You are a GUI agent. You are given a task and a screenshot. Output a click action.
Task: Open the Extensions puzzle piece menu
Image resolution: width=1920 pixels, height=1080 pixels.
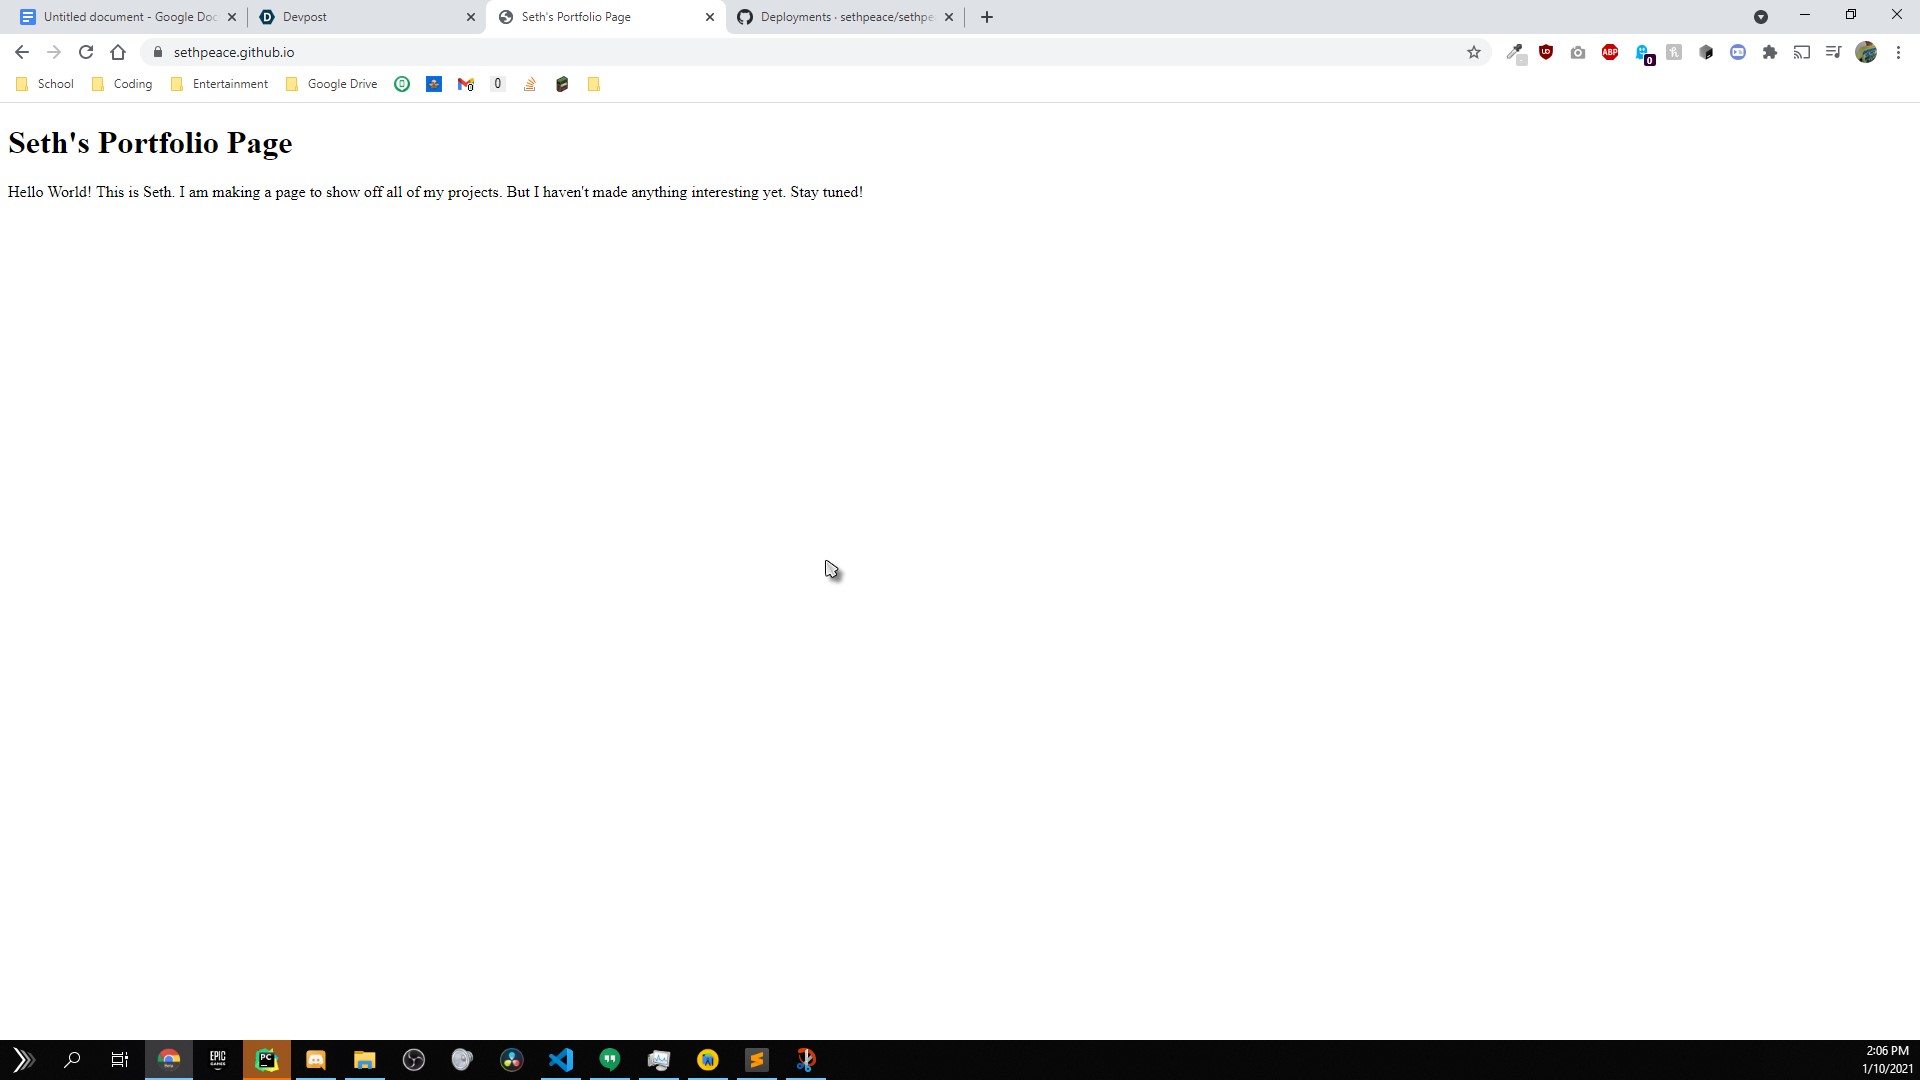pyautogui.click(x=1770, y=52)
